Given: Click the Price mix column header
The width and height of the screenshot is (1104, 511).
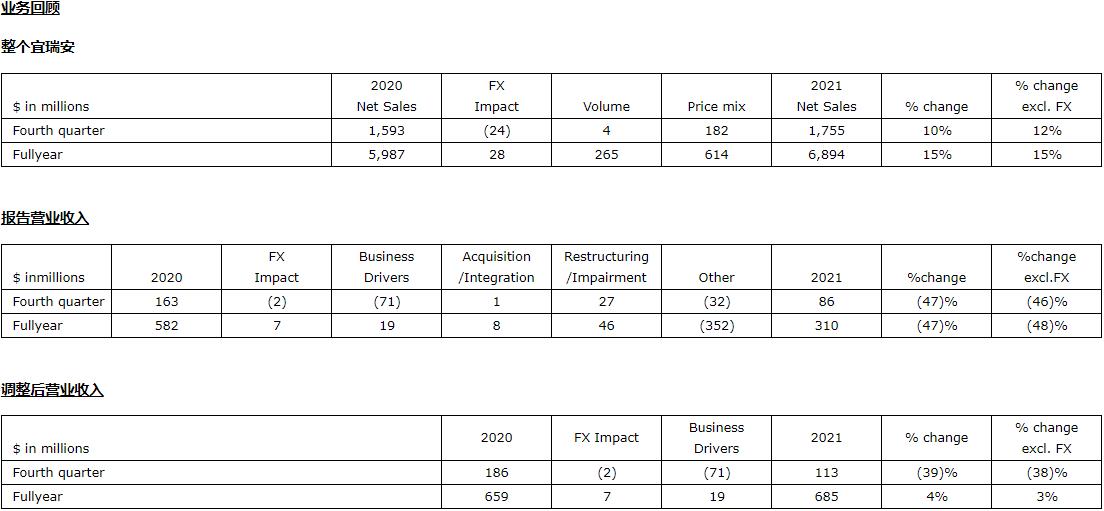Looking at the screenshot, I should [x=716, y=107].
